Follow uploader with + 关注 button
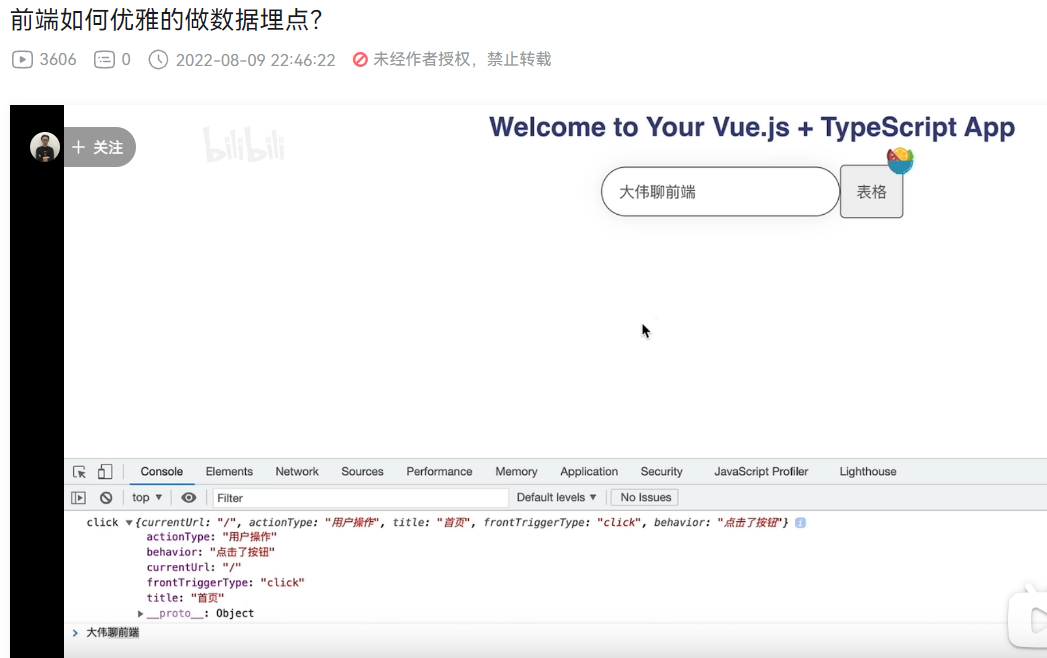Image resolution: width=1047 pixels, height=658 pixels. [x=99, y=147]
